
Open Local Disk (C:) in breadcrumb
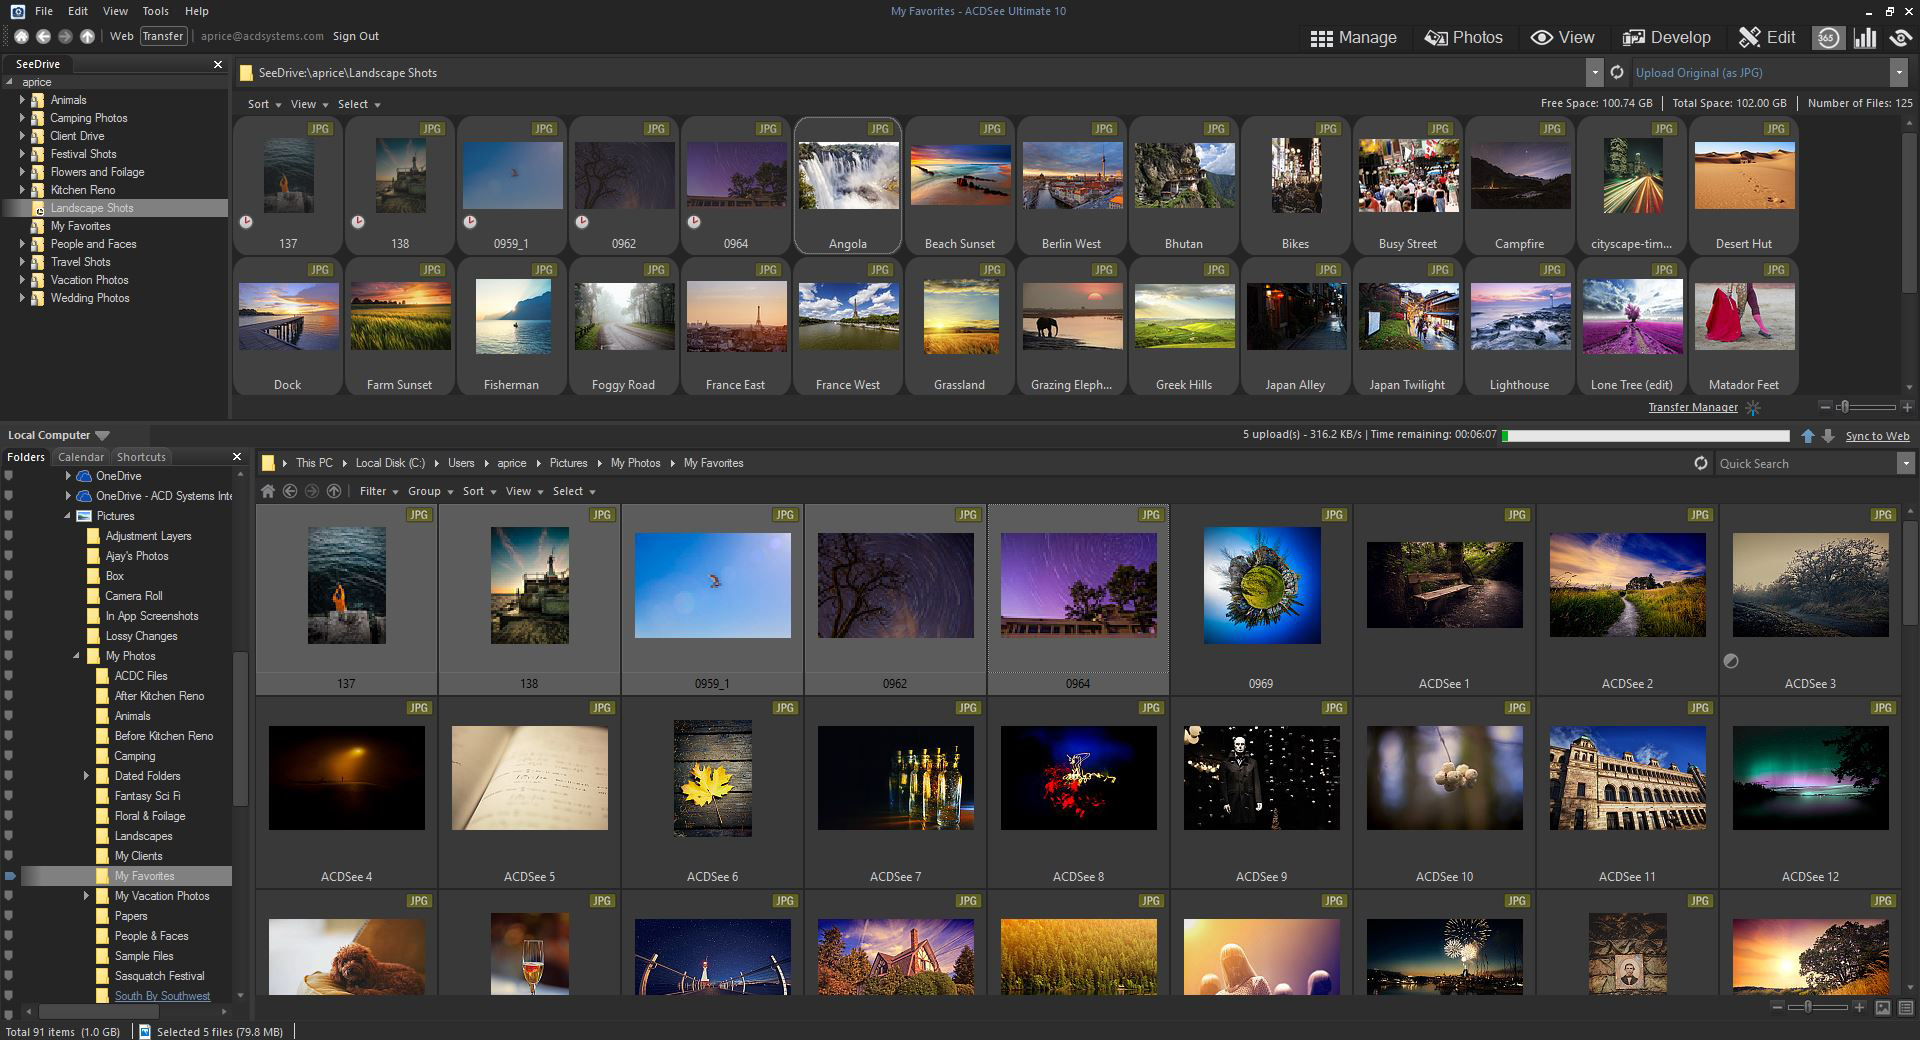[390, 463]
